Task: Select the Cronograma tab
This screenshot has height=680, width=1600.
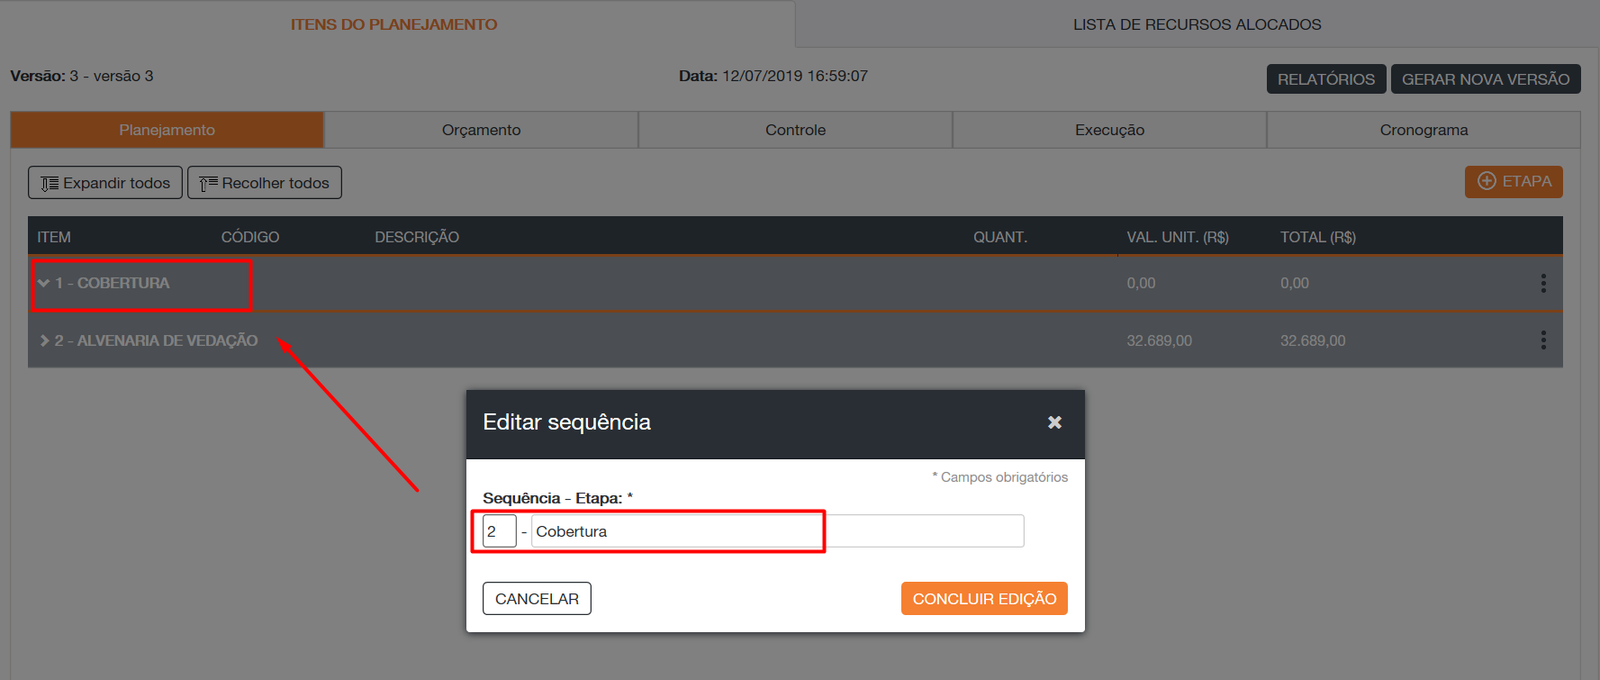Action: point(1423,130)
